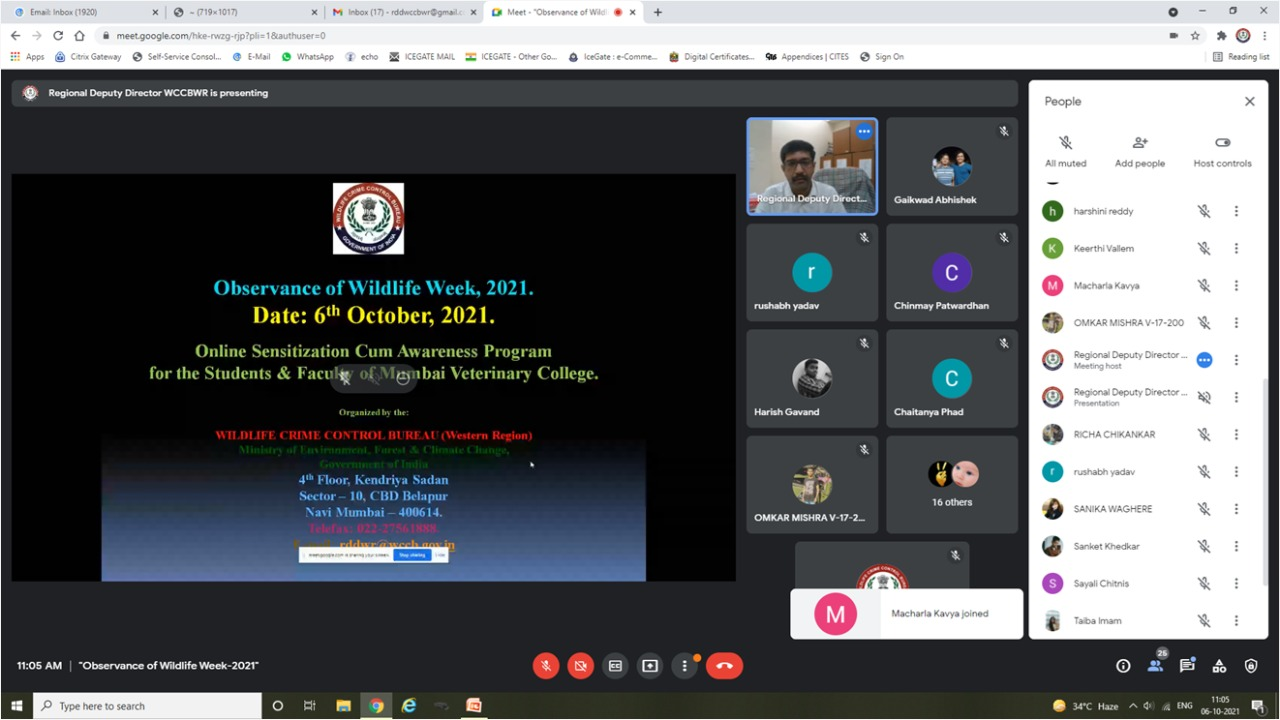Switch to the Email Inbox (1920) tab
The width and height of the screenshot is (1280, 720).
pos(85,12)
